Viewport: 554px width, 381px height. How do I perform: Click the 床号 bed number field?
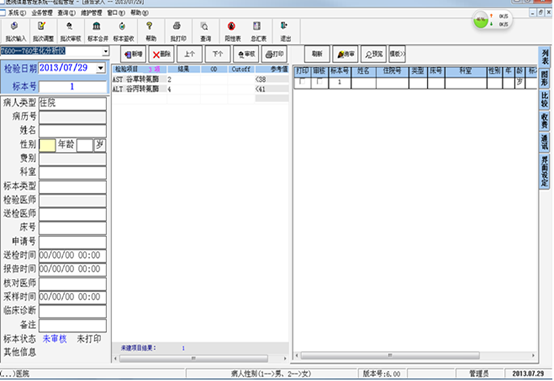[x=72, y=228]
